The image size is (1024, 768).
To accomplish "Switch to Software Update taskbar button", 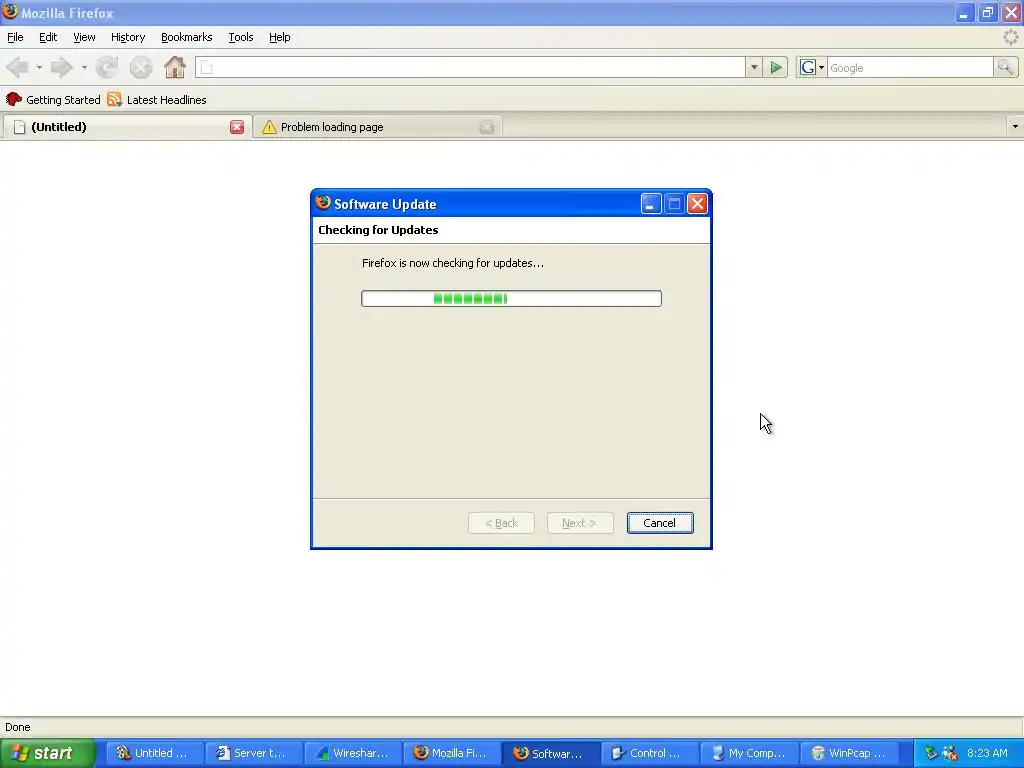I will [551, 753].
